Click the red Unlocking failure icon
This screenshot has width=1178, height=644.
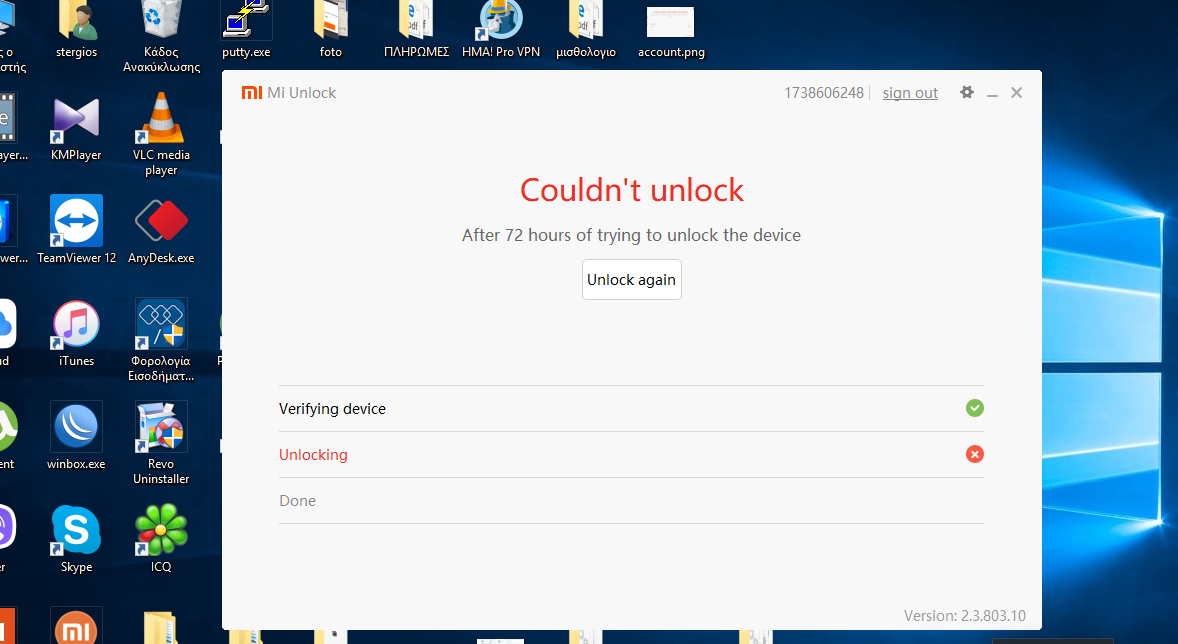click(974, 454)
